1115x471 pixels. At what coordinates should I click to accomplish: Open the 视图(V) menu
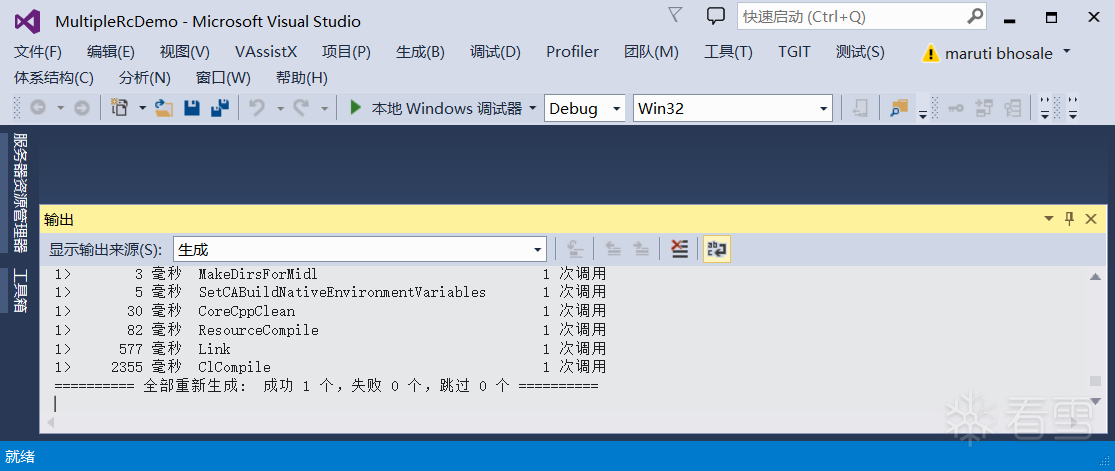185,52
